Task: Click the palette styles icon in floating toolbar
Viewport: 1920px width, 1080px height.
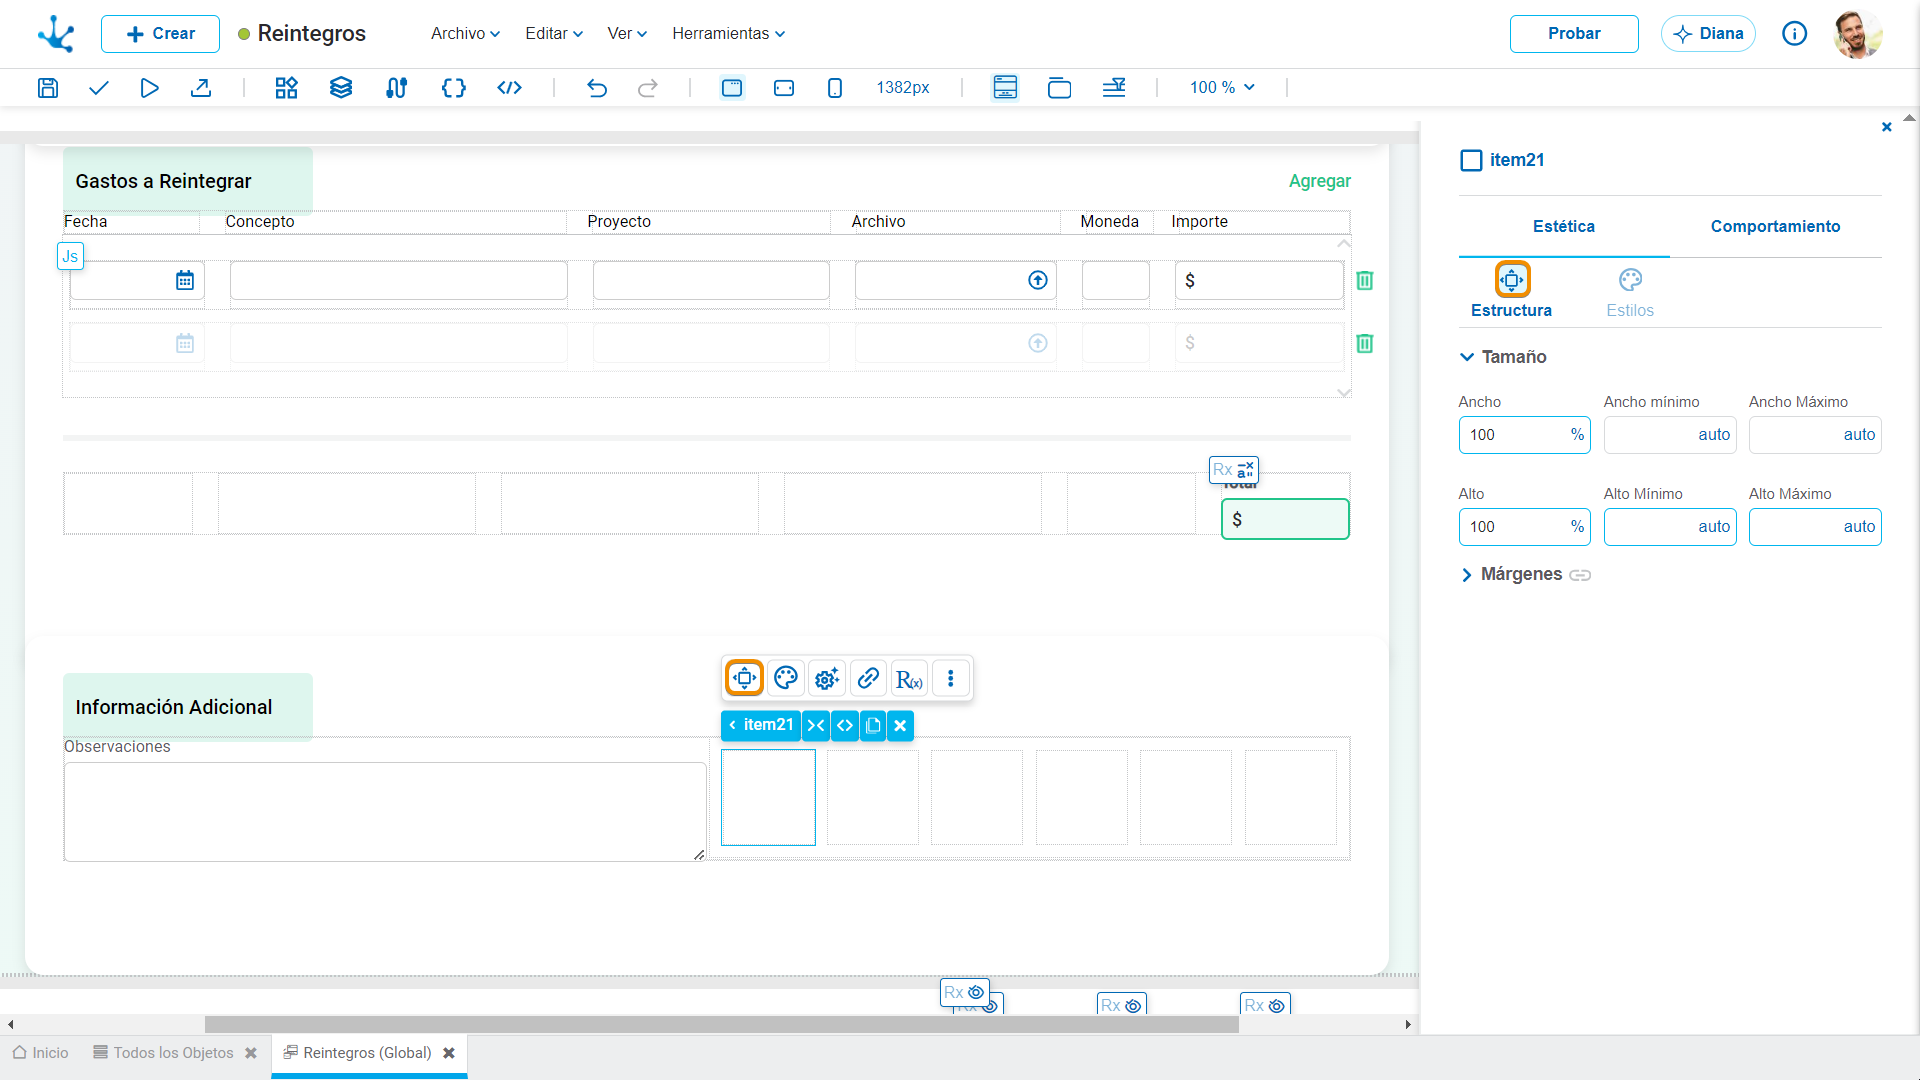Action: (786, 678)
